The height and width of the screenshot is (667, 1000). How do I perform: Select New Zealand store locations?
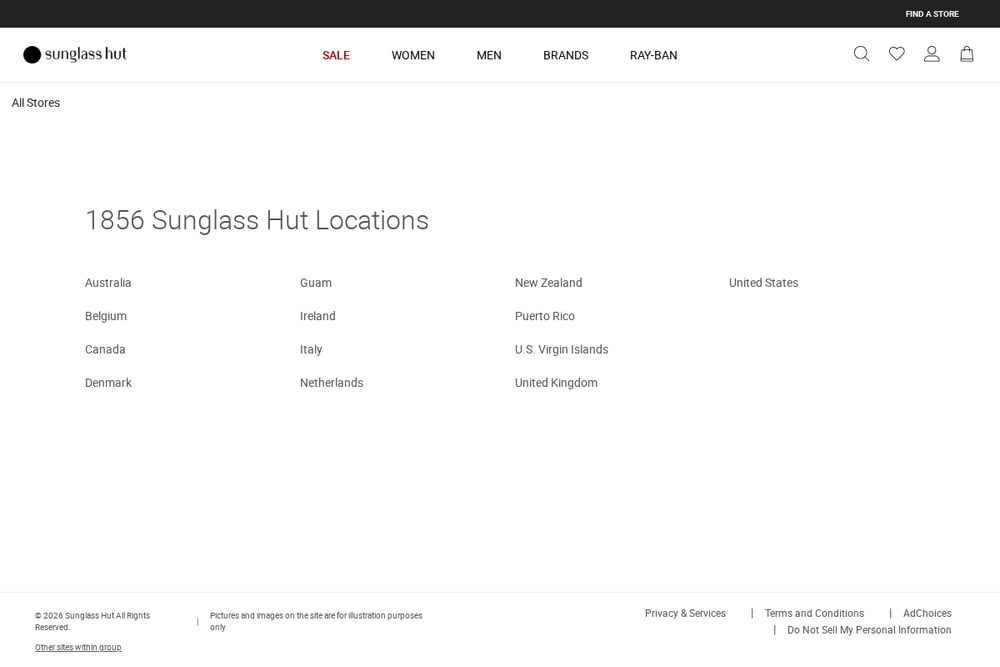(548, 282)
